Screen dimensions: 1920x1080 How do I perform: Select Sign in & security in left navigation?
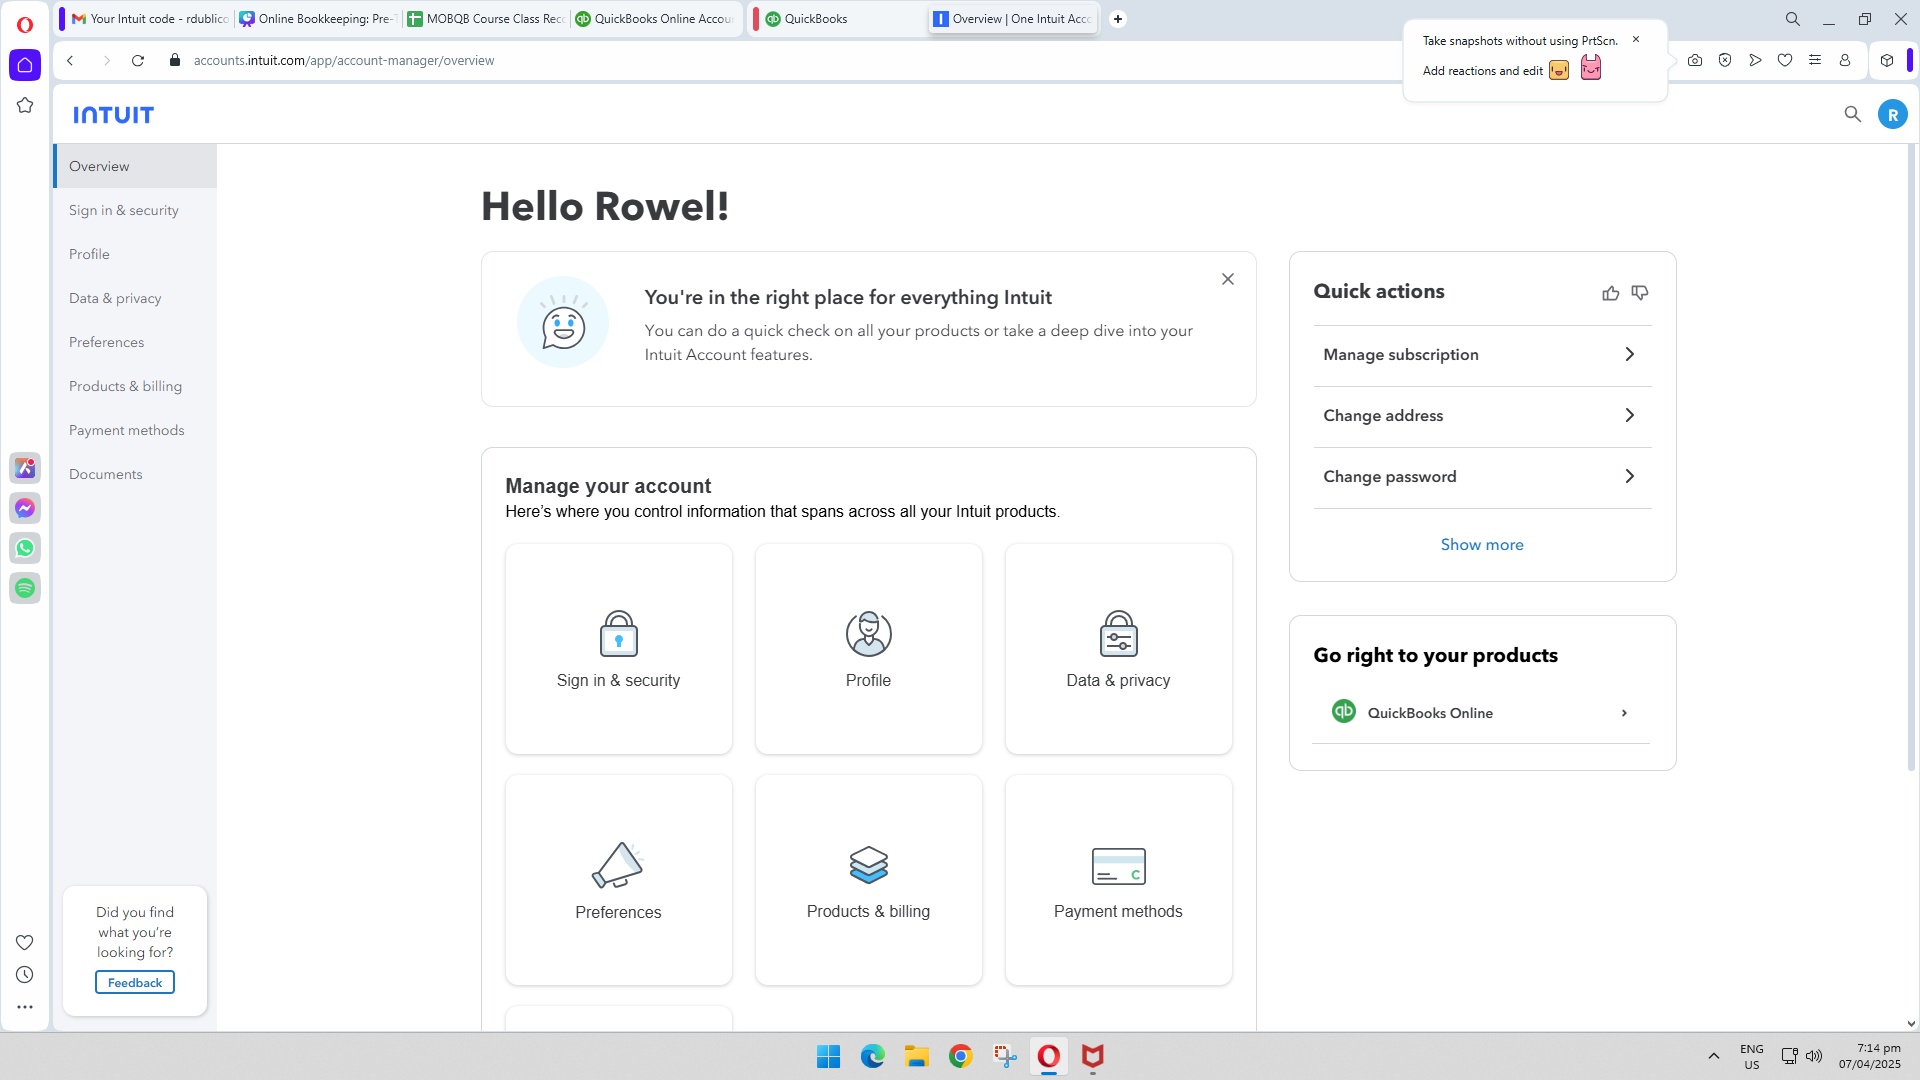pos(135,210)
